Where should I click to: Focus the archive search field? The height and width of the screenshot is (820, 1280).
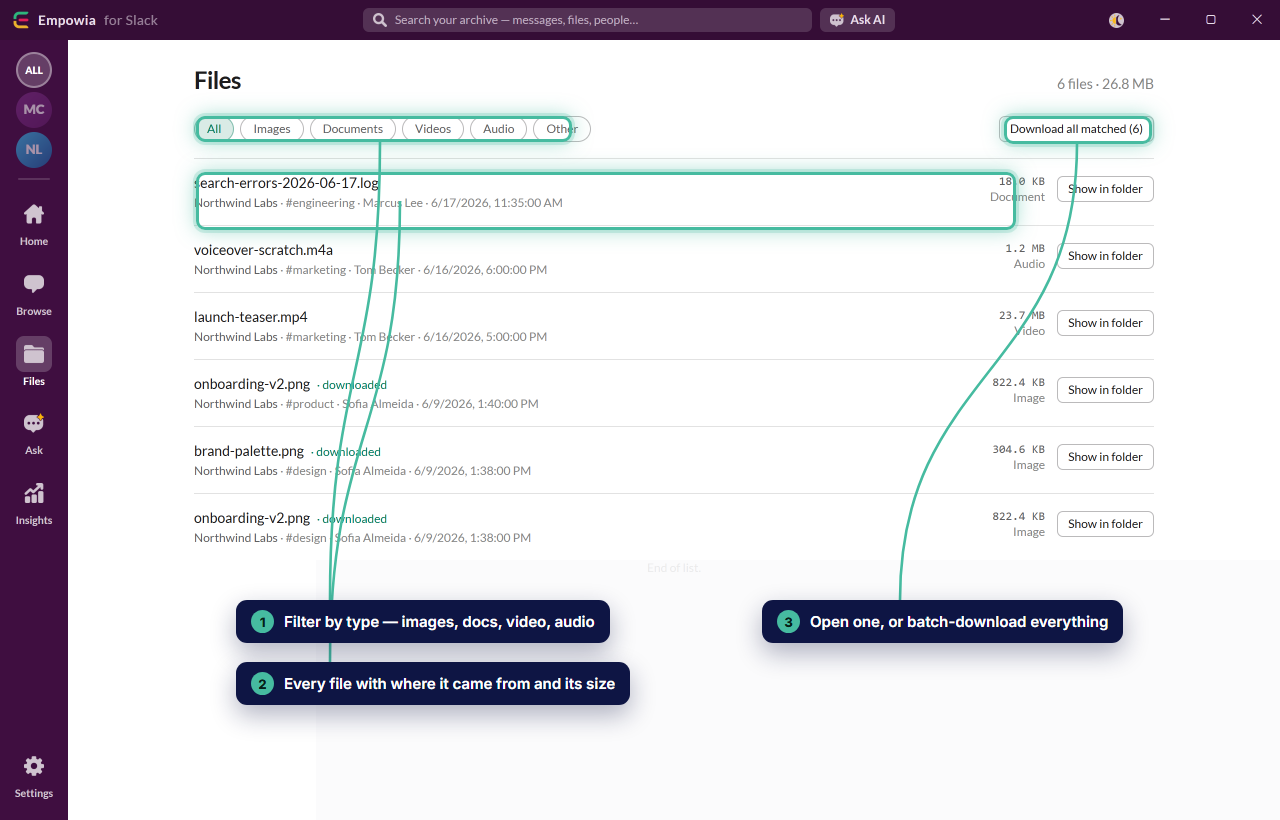point(587,20)
